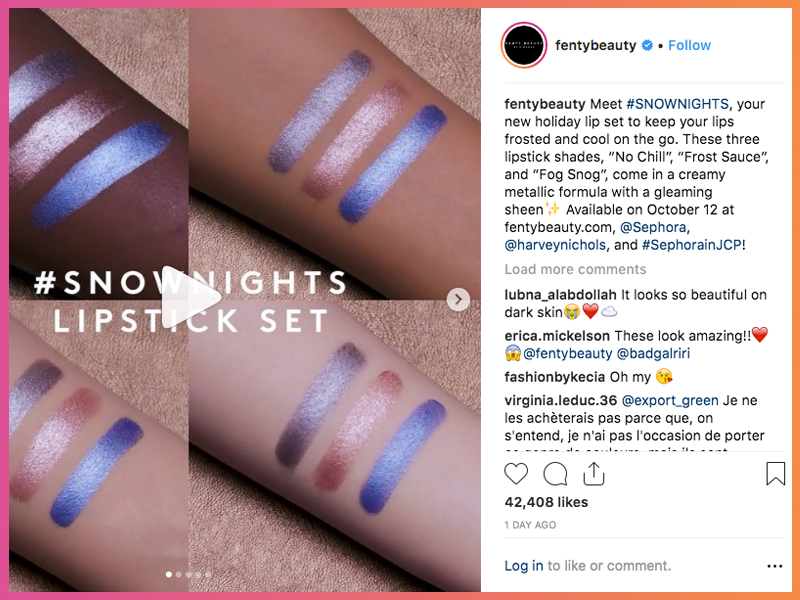View the 42,408 likes count
This screenshot has width=800, height=600.
coord(546,502)
